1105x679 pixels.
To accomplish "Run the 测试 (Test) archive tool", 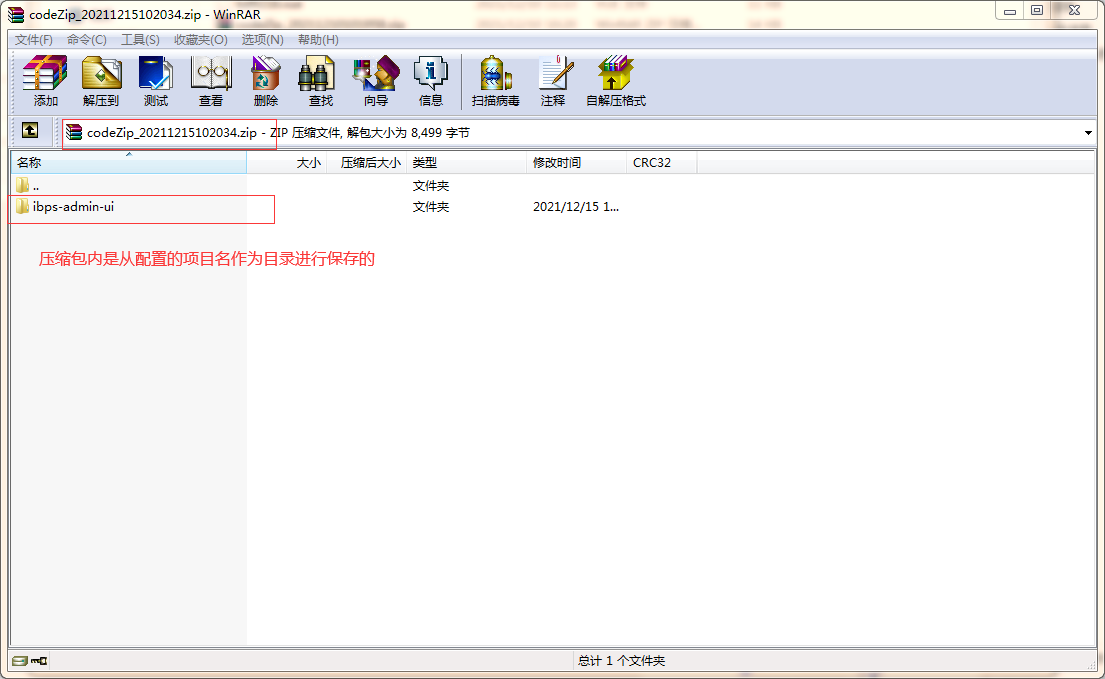I will [155, 81].
